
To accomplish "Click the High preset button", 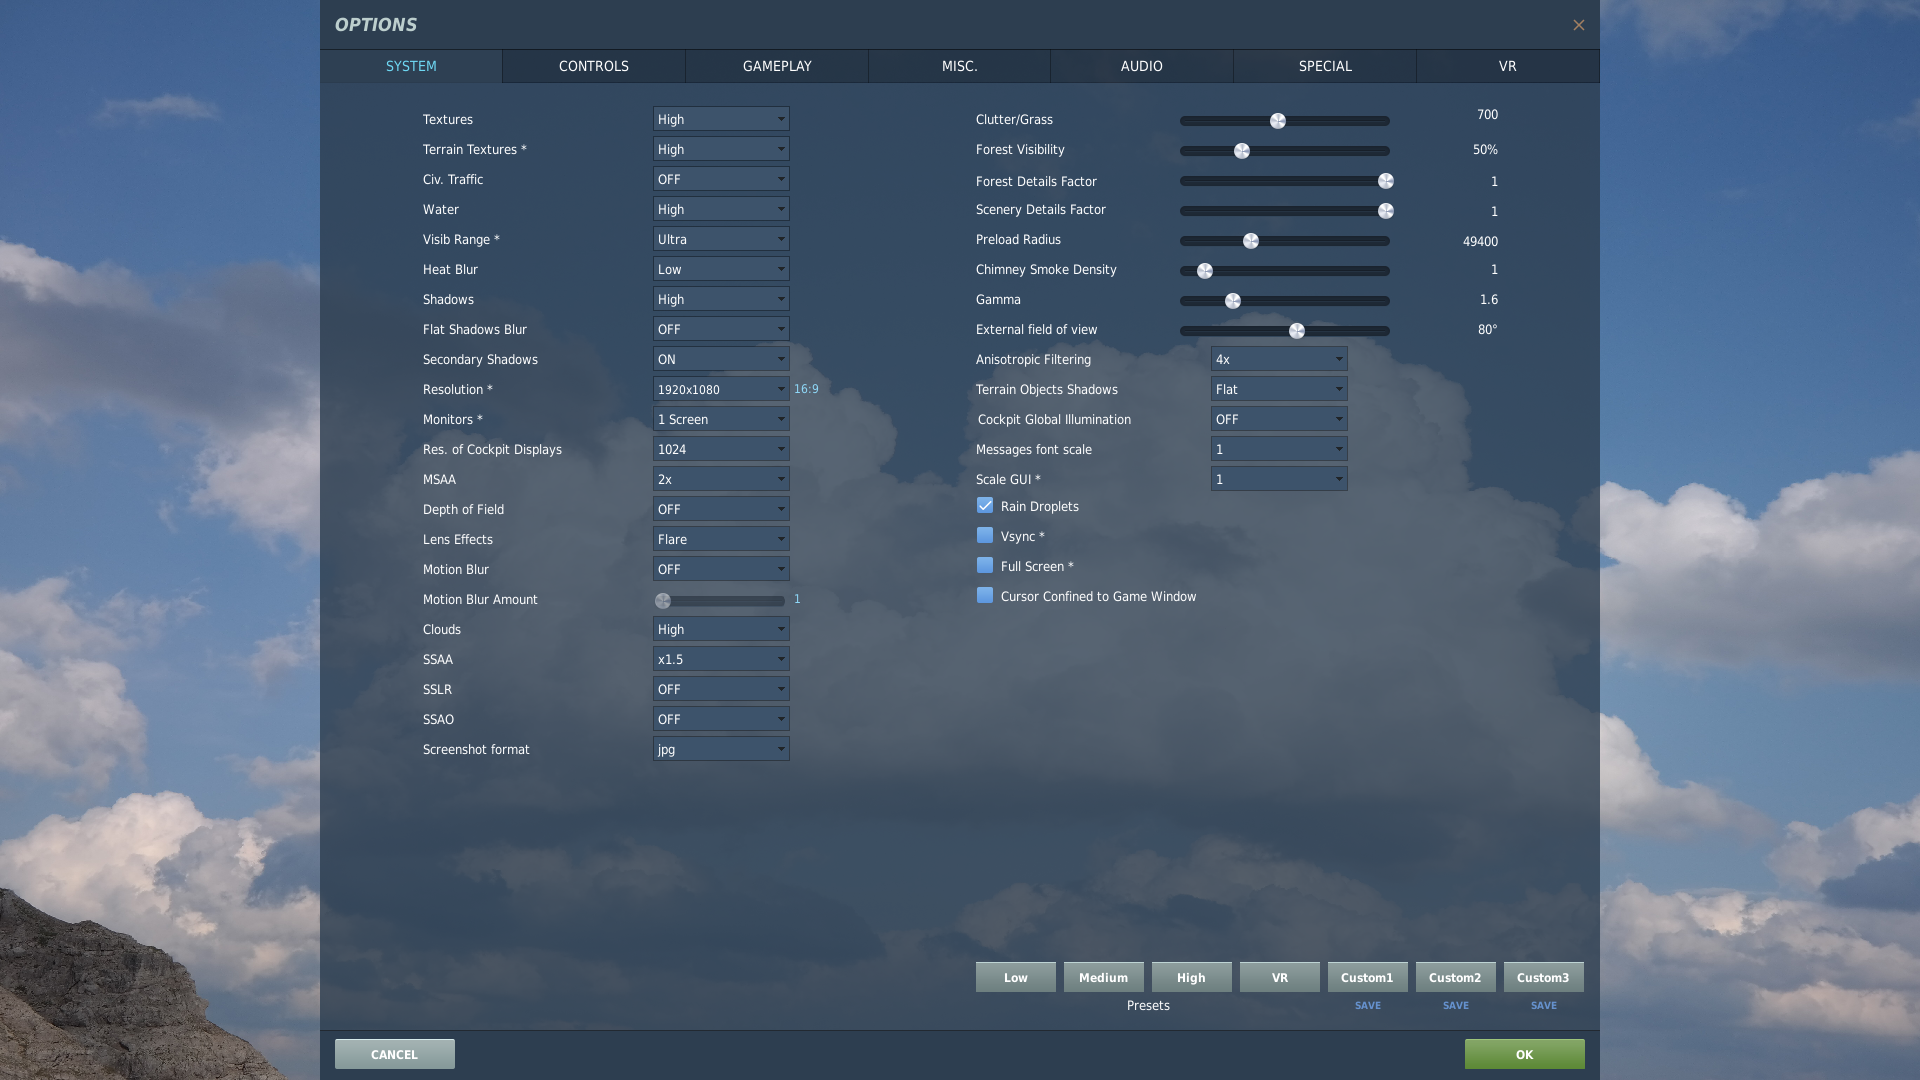I will point(1191,976).
